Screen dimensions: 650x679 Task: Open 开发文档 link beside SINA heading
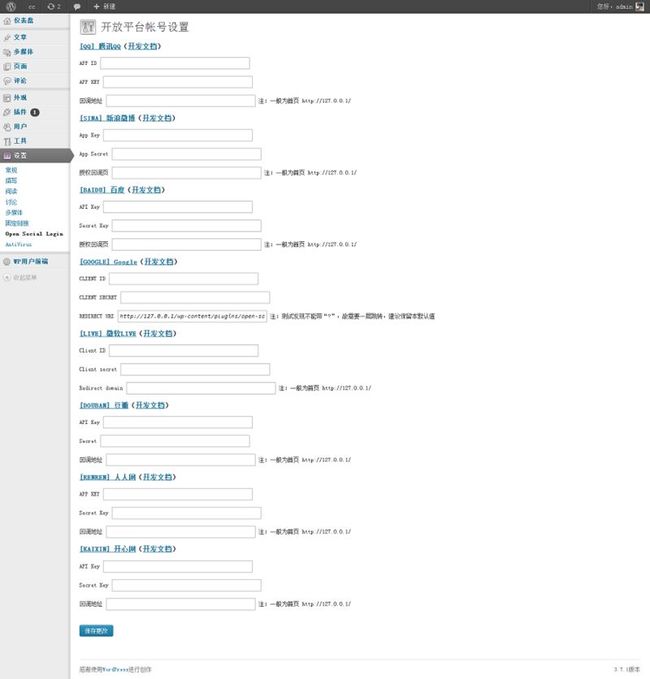click(157, 118)
